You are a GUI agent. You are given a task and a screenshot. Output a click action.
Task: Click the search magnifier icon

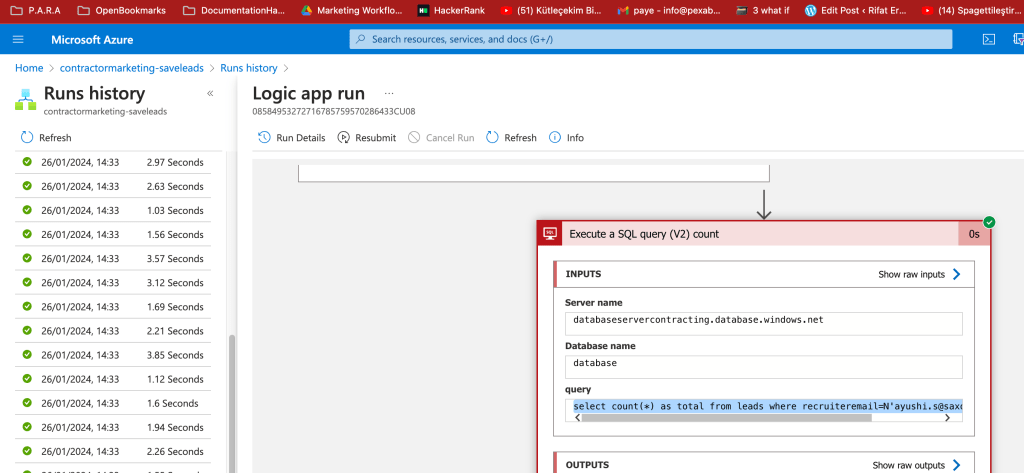coord(361,39)
